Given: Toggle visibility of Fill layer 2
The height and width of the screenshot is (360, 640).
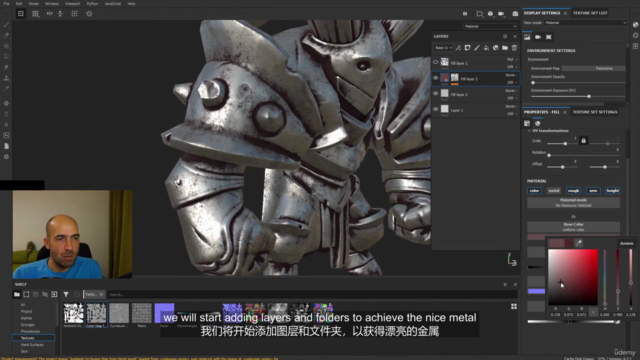Looking at the screenshot, I should click(436, 93).
